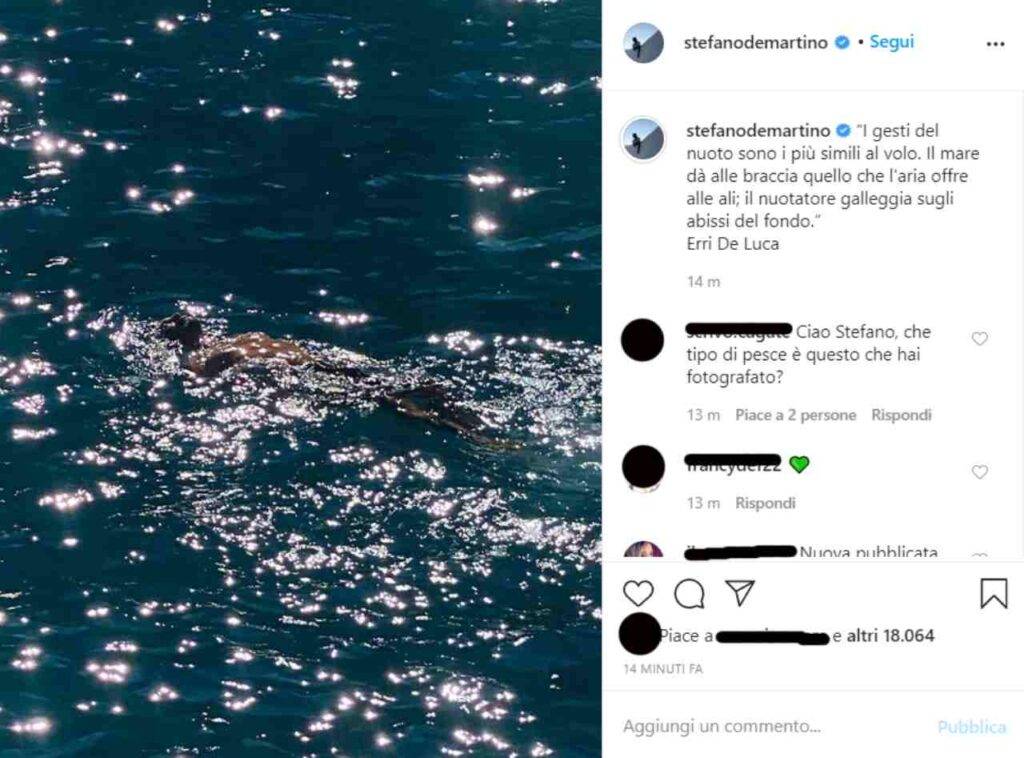Reply to the green heart comment
The image size is (1024, 758).
[765, 503]
